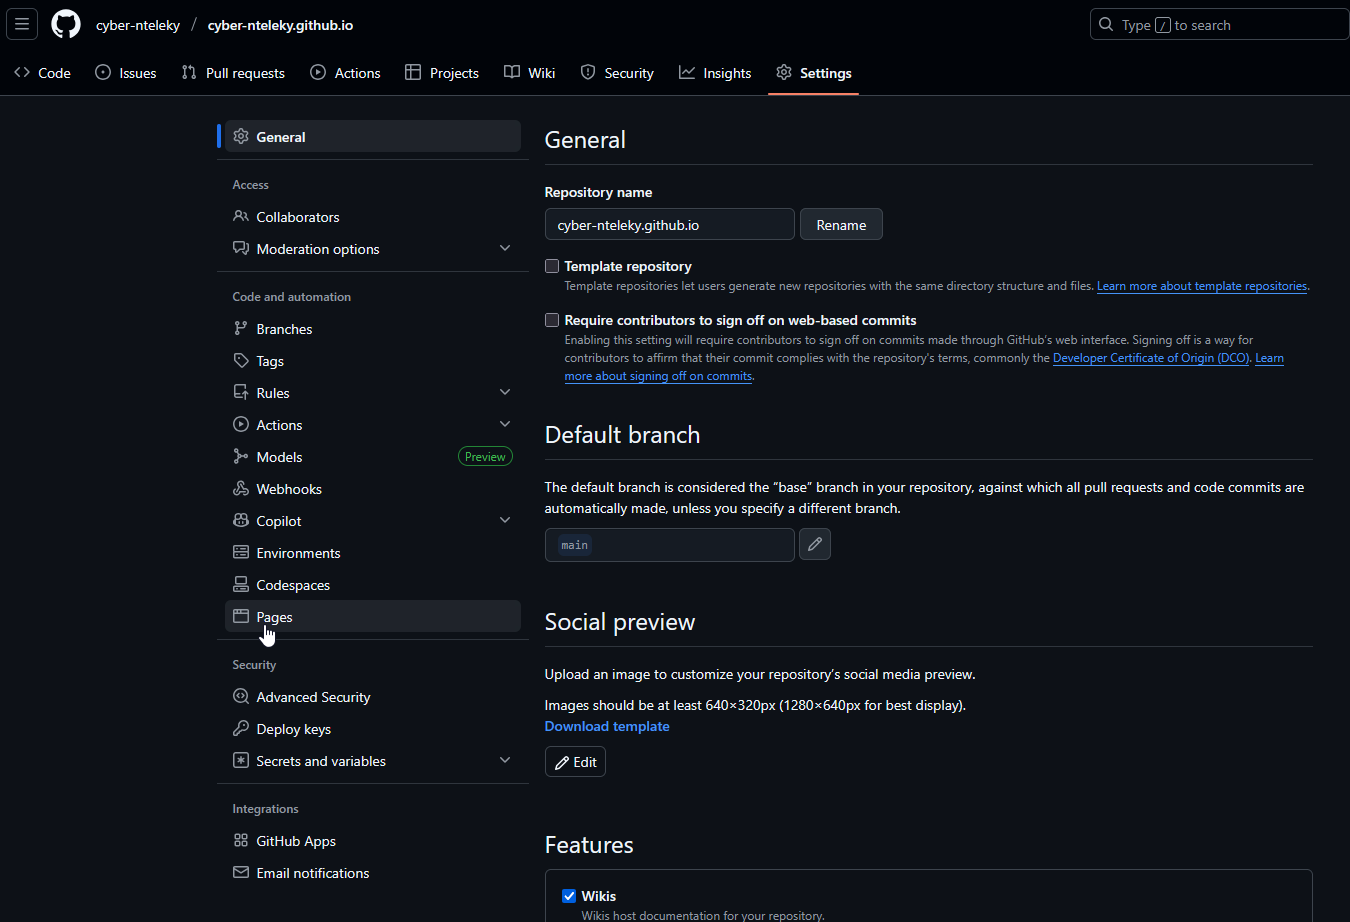Click the Webhooks icon in sidebar

[241, 488]
